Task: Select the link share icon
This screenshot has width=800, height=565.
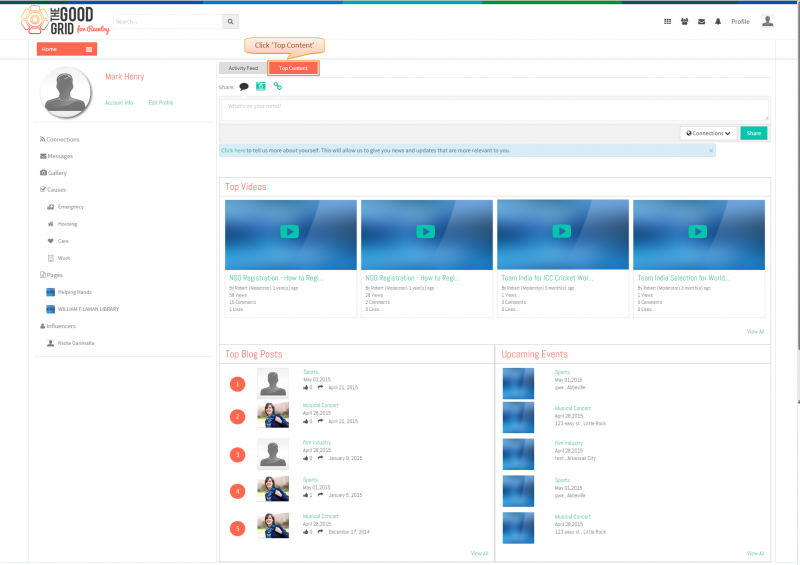Action: (278, 86)
